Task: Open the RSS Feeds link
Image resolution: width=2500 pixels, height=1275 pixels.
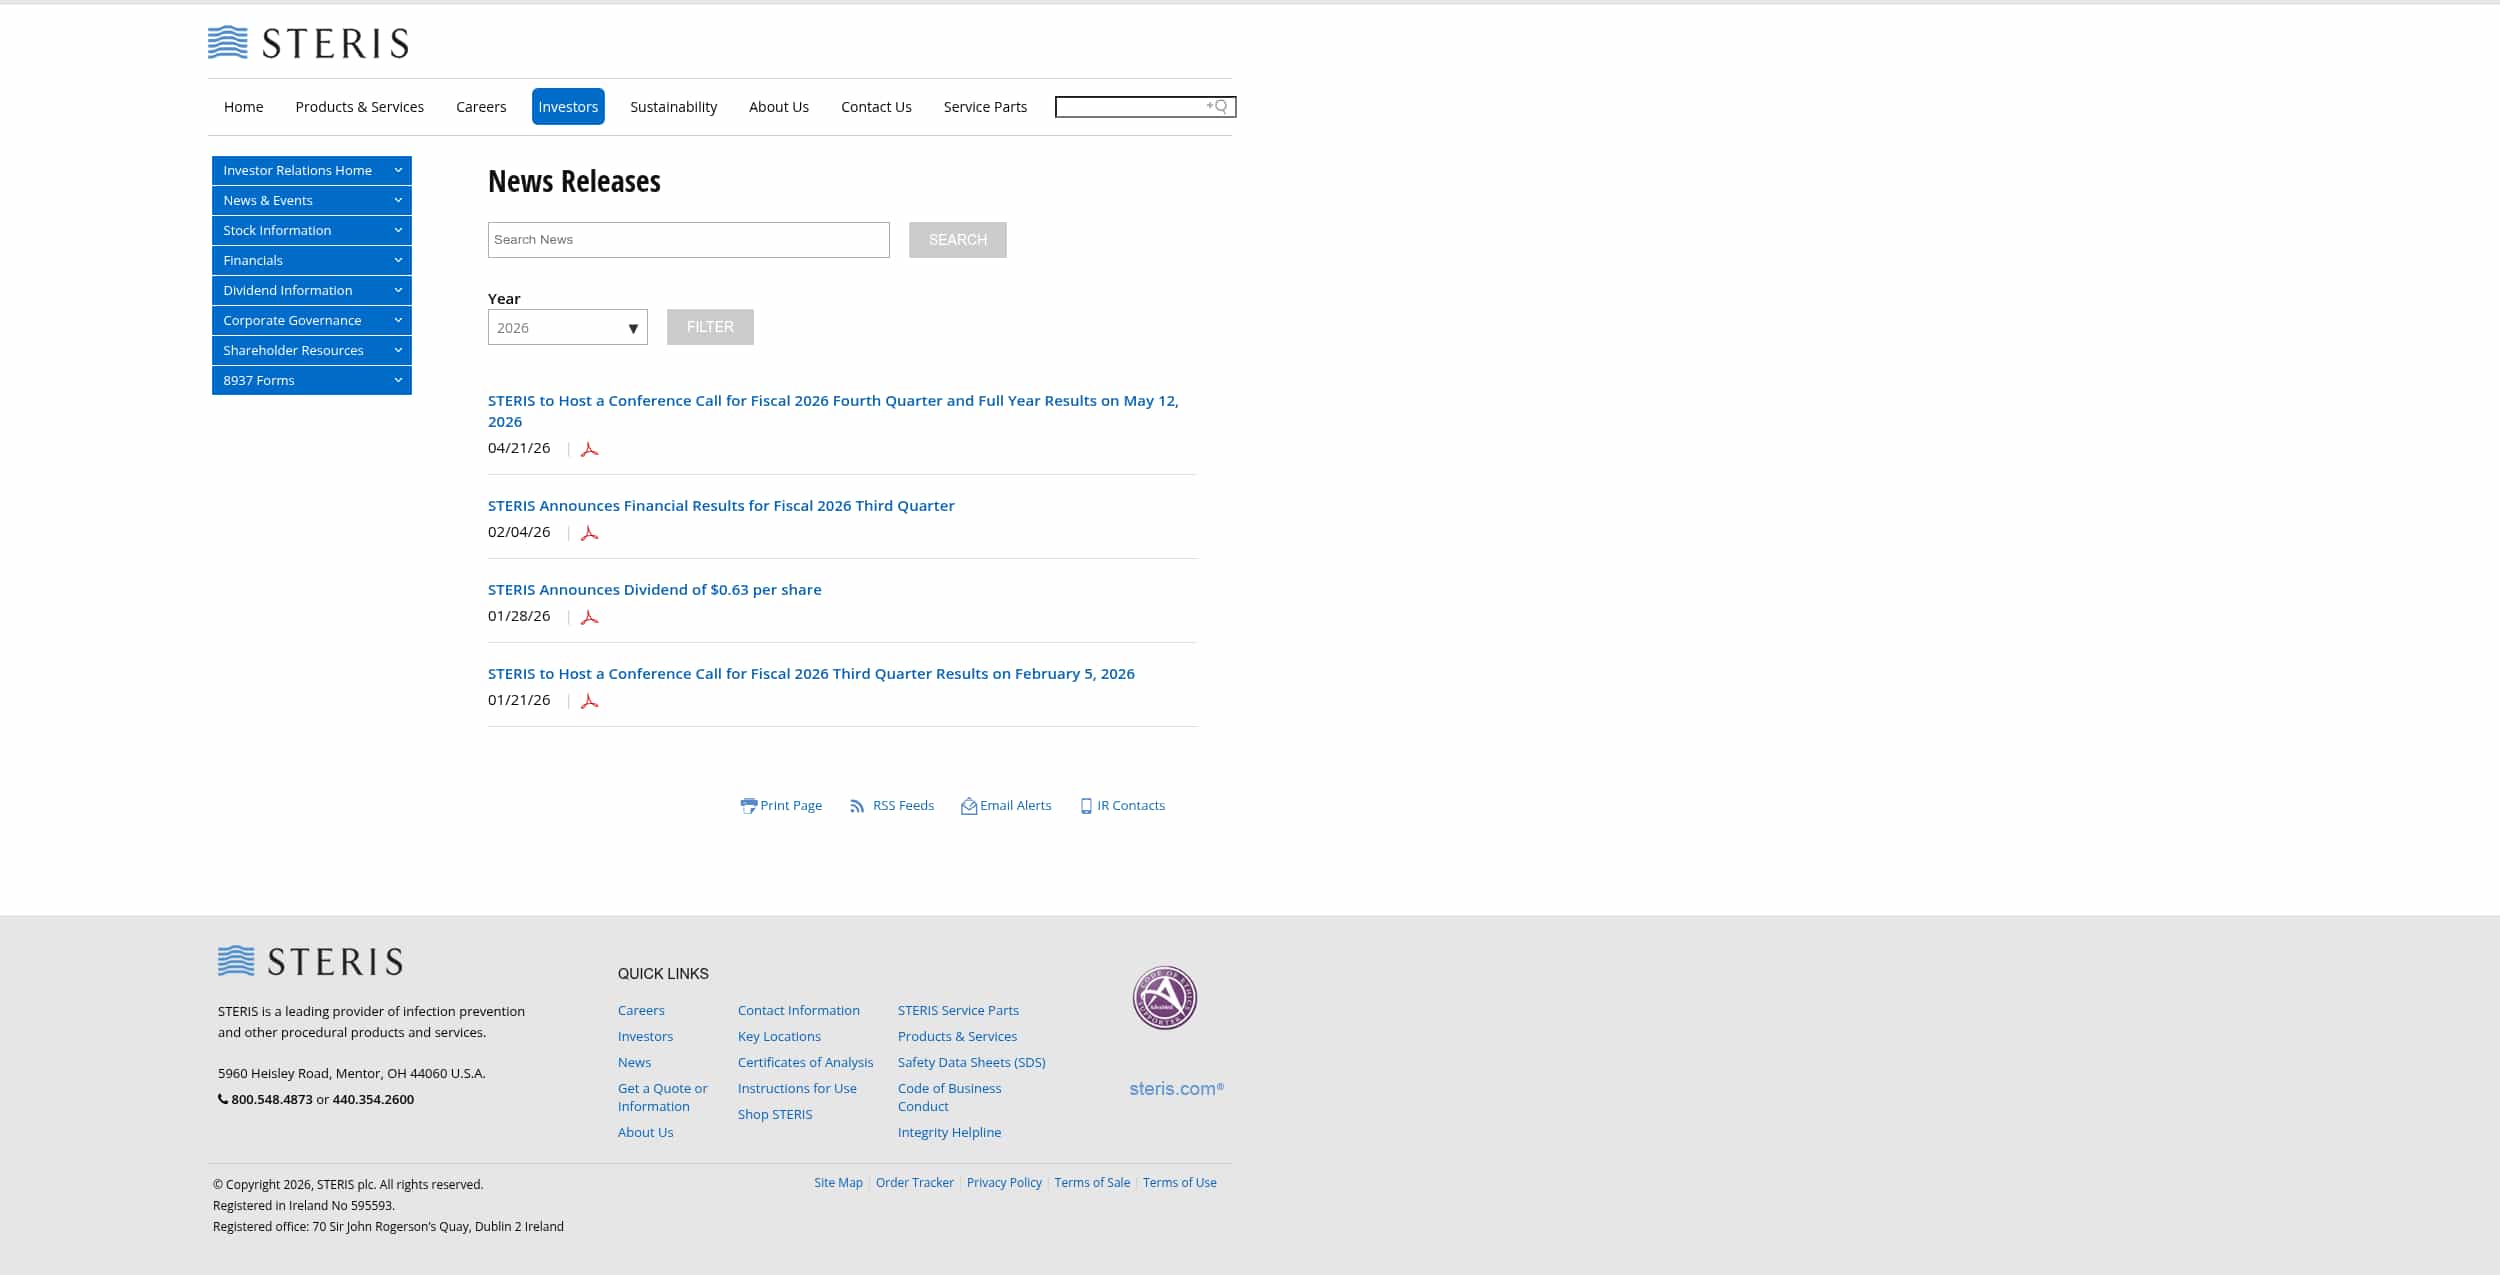Action: [x=903, y=806]
